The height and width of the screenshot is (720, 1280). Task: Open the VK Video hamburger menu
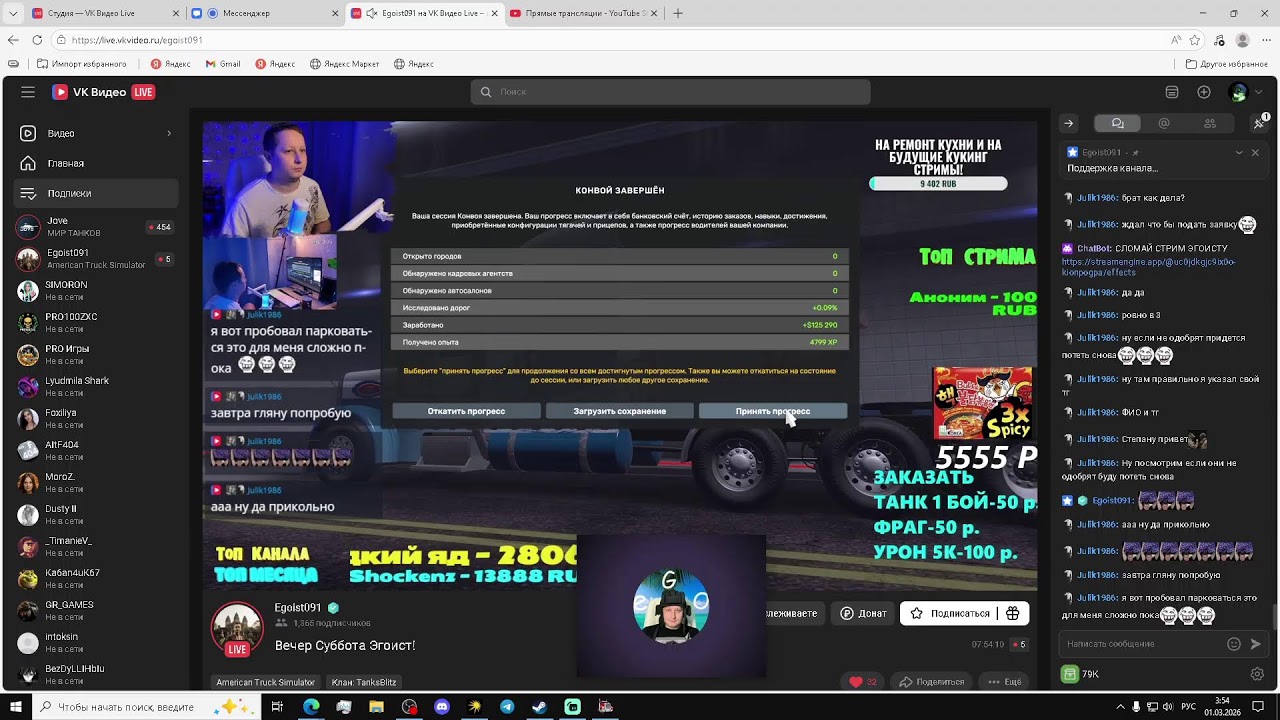[28, 92]
